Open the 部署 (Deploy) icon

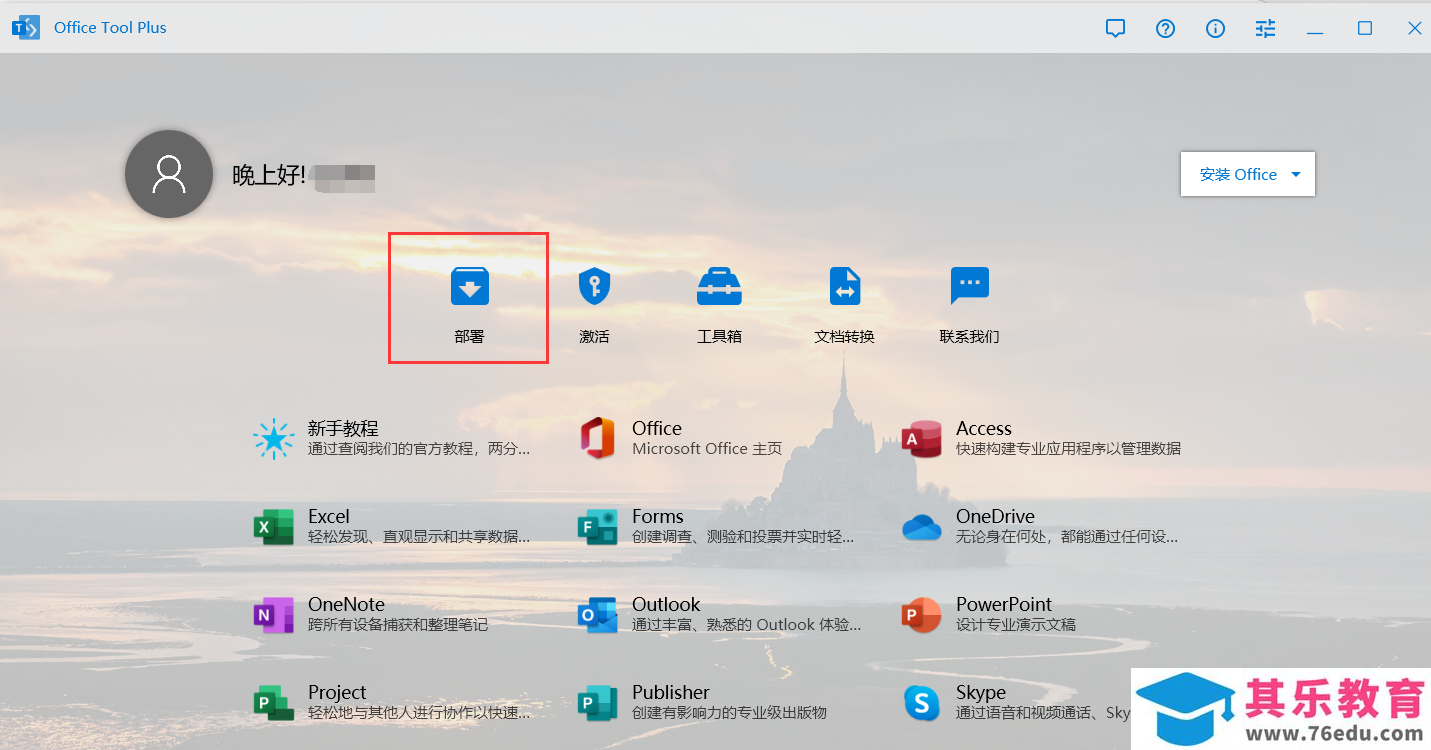coord(469,286)
